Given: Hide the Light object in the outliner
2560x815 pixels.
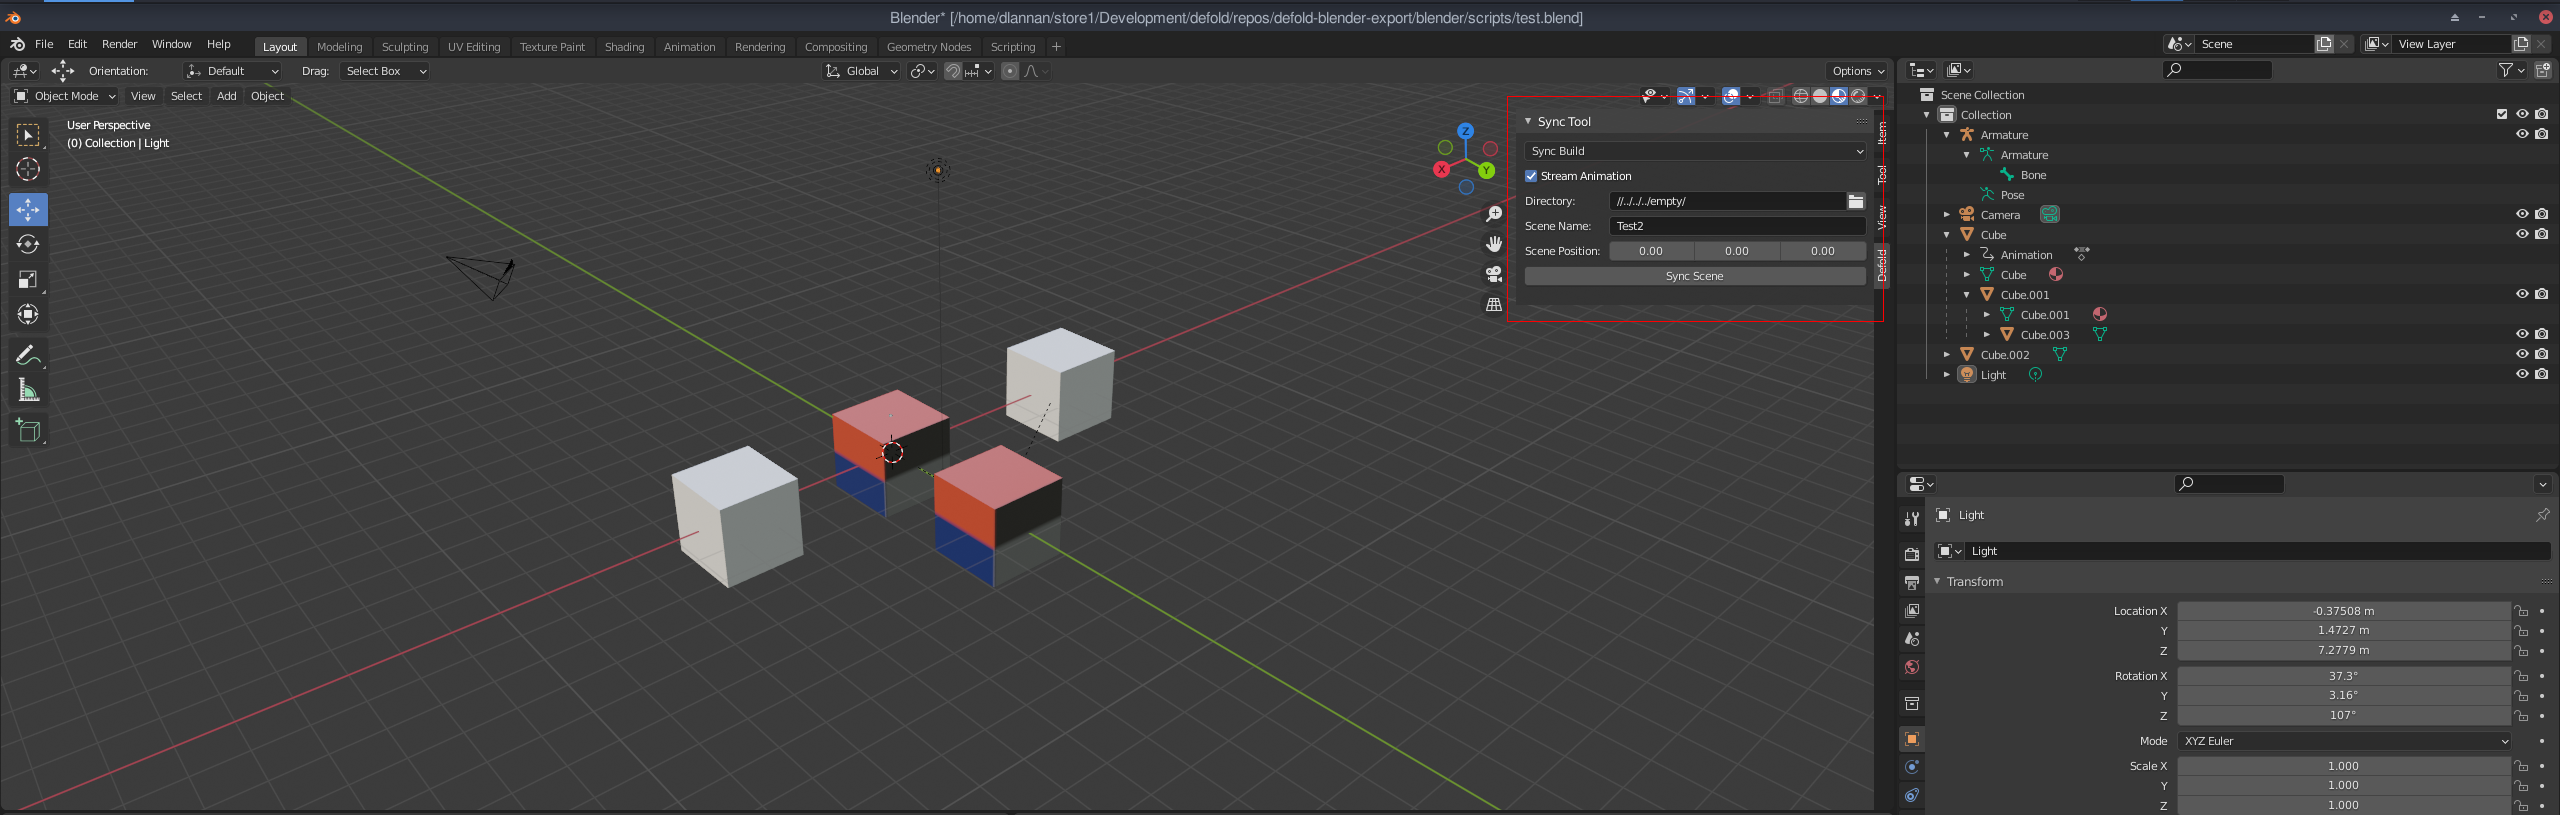Looking at the screenshot, I should pyautogui.click(x=2522, y=374).
